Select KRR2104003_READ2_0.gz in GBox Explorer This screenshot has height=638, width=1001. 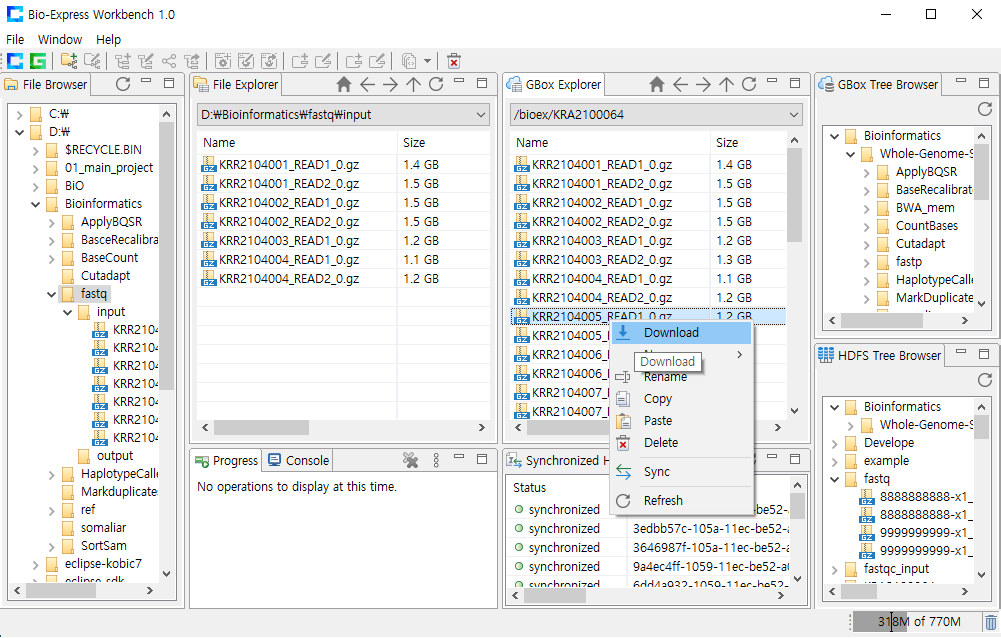[x=602, y=260]
